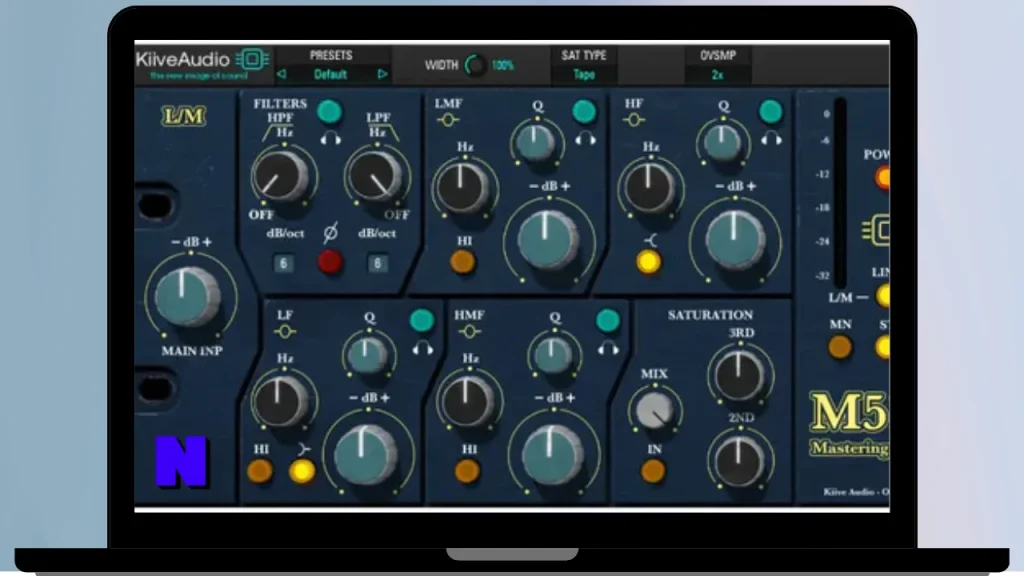Image resolution: width=1024 pixels, height=576 pixels.
Task: Click the 3RD harmonic saturation knob
Action: tap(740, 375)
